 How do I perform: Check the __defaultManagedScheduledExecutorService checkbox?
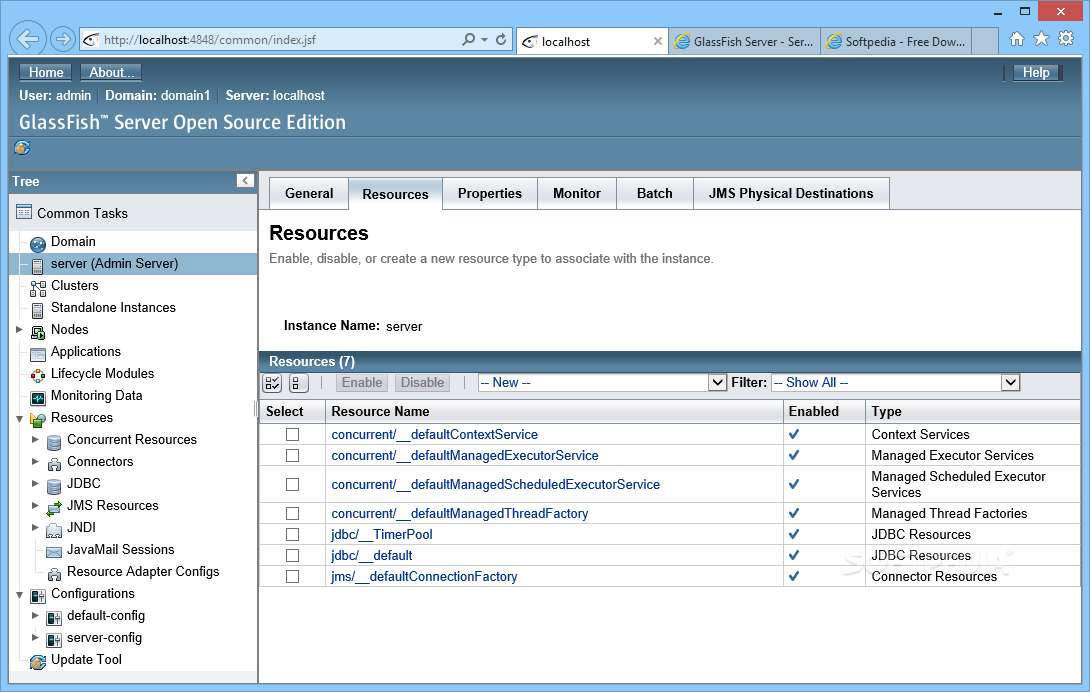click(293, 485)
